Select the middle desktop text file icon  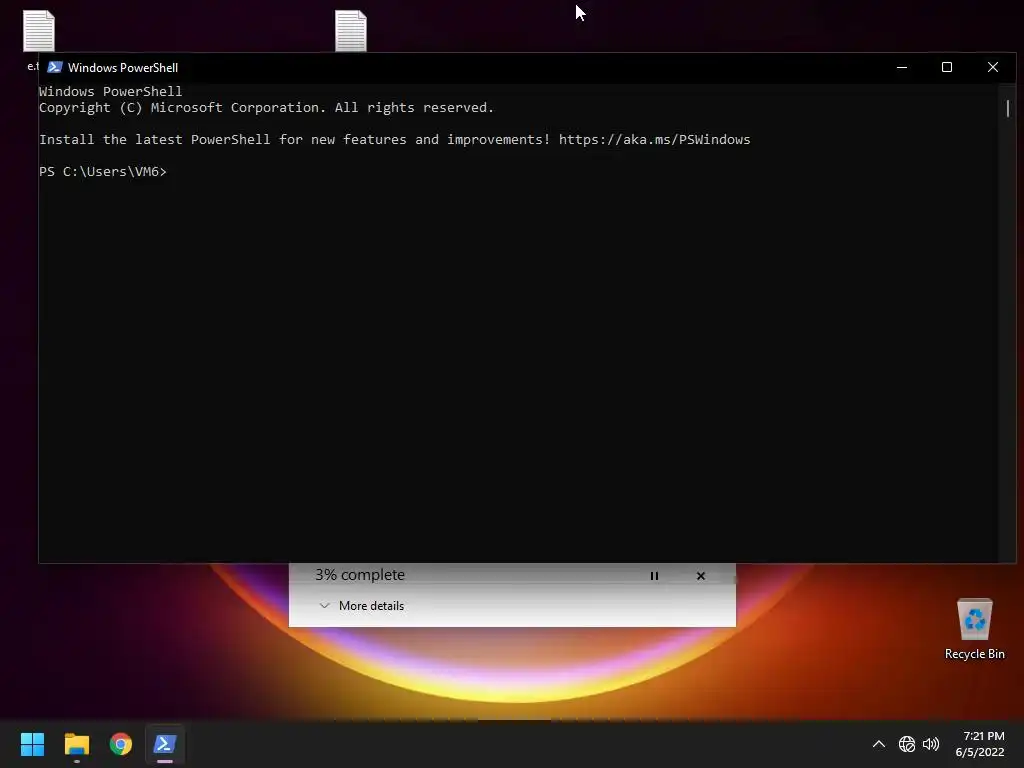click(x=351, y=31)
